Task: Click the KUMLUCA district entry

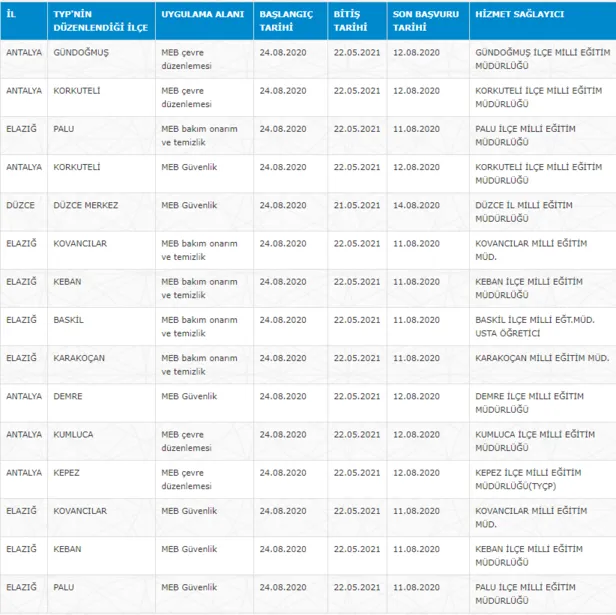Action: tap(73, 434)
